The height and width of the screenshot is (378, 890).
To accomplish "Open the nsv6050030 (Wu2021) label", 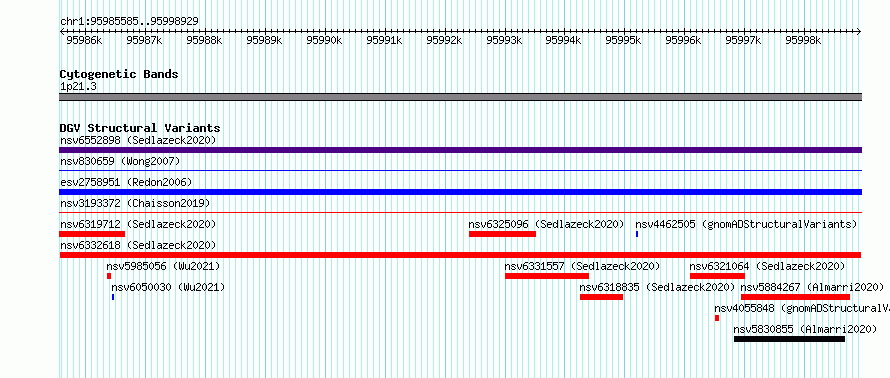I will tap(168, 287).
